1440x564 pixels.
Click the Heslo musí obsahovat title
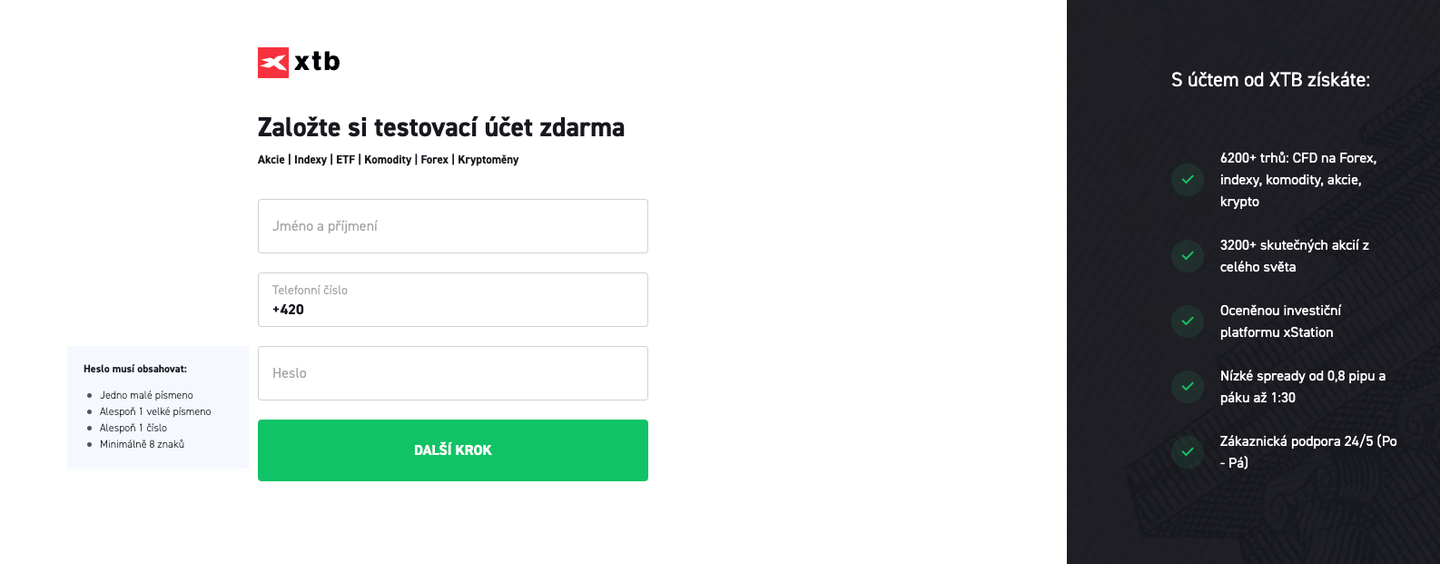(135, 369)
